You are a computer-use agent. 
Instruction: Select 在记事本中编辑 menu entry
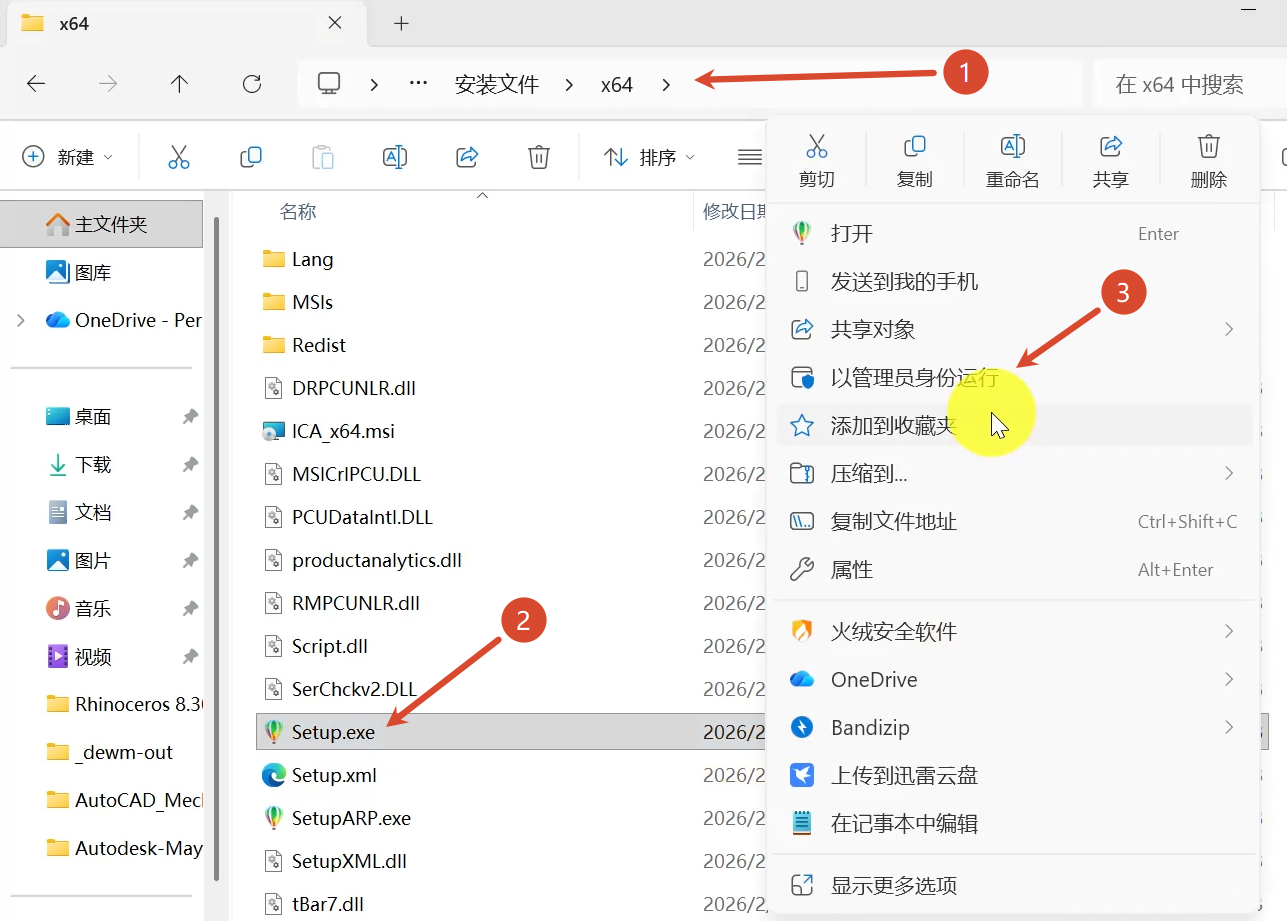coord(1012,824)
